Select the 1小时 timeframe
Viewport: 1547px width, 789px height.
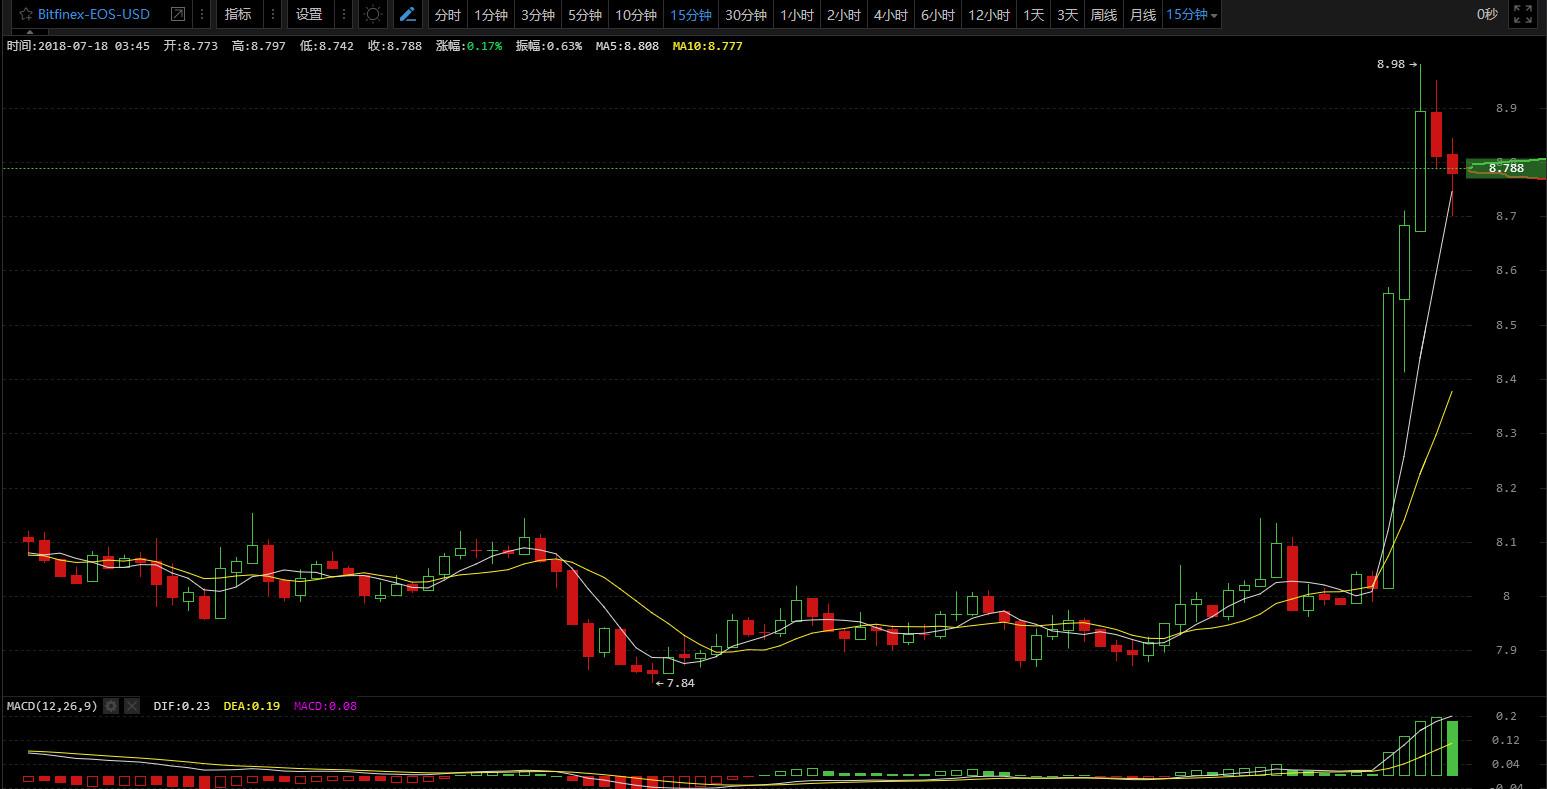click(x=796, y=15)
